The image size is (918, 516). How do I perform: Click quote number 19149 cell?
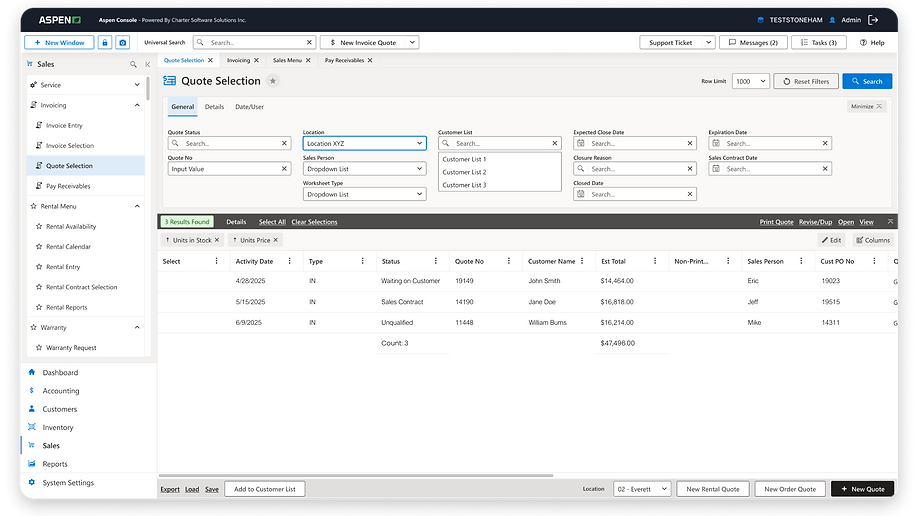pyautogui.click(x=464, y=281)
